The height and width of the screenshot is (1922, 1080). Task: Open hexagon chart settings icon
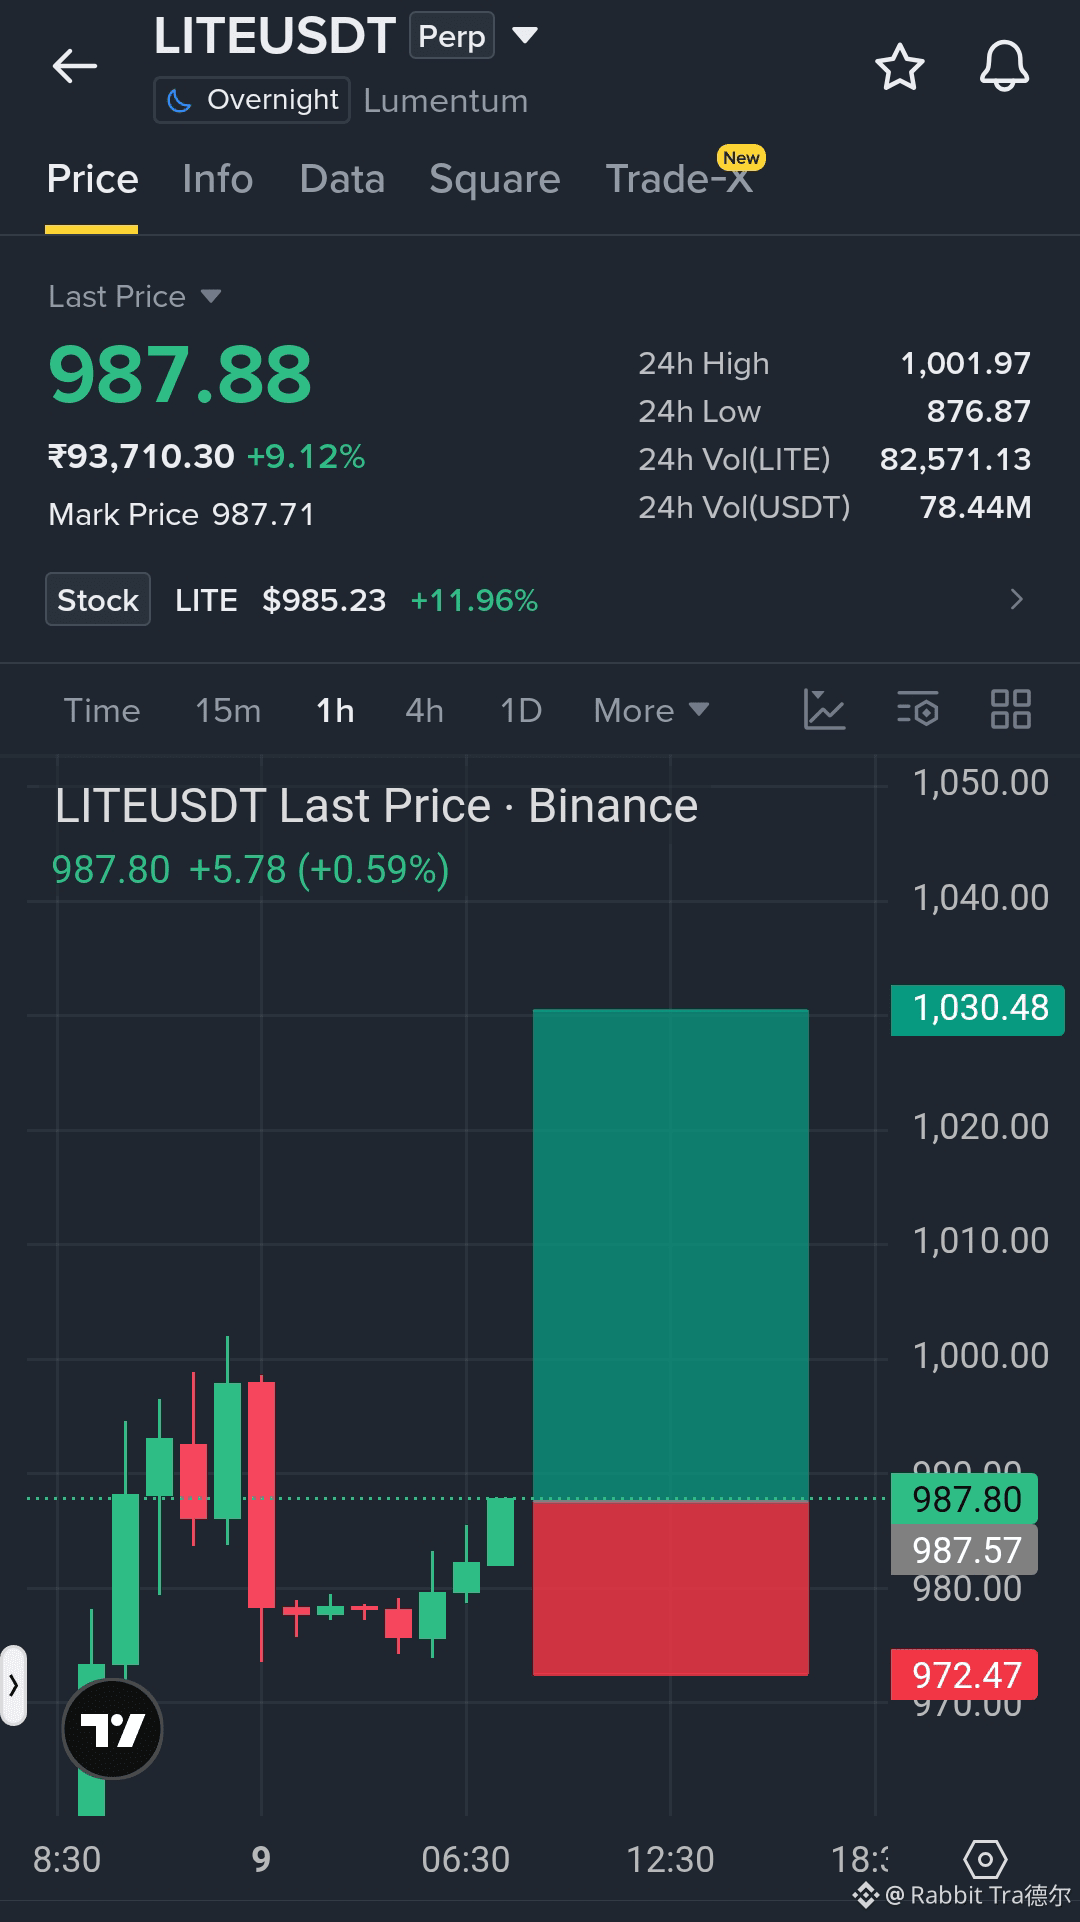click(x=984, y=1860)
